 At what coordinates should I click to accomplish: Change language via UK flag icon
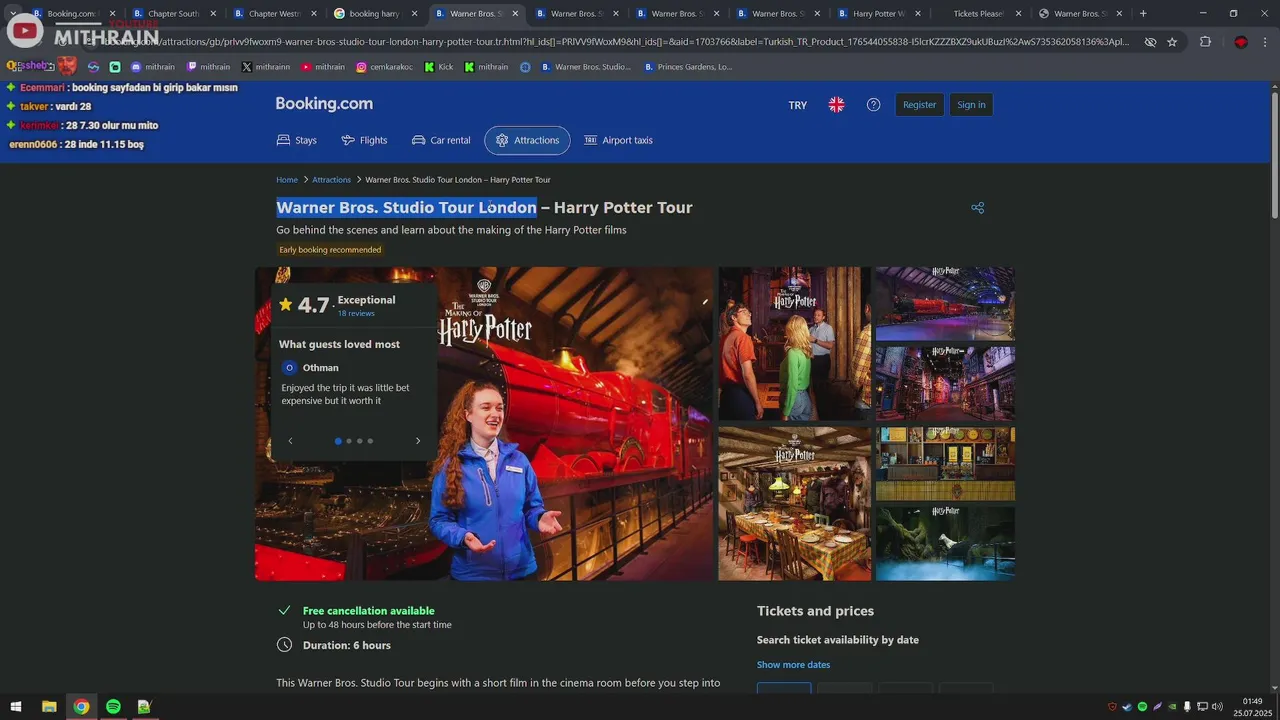pyautogui.click(x=836, y=105)
